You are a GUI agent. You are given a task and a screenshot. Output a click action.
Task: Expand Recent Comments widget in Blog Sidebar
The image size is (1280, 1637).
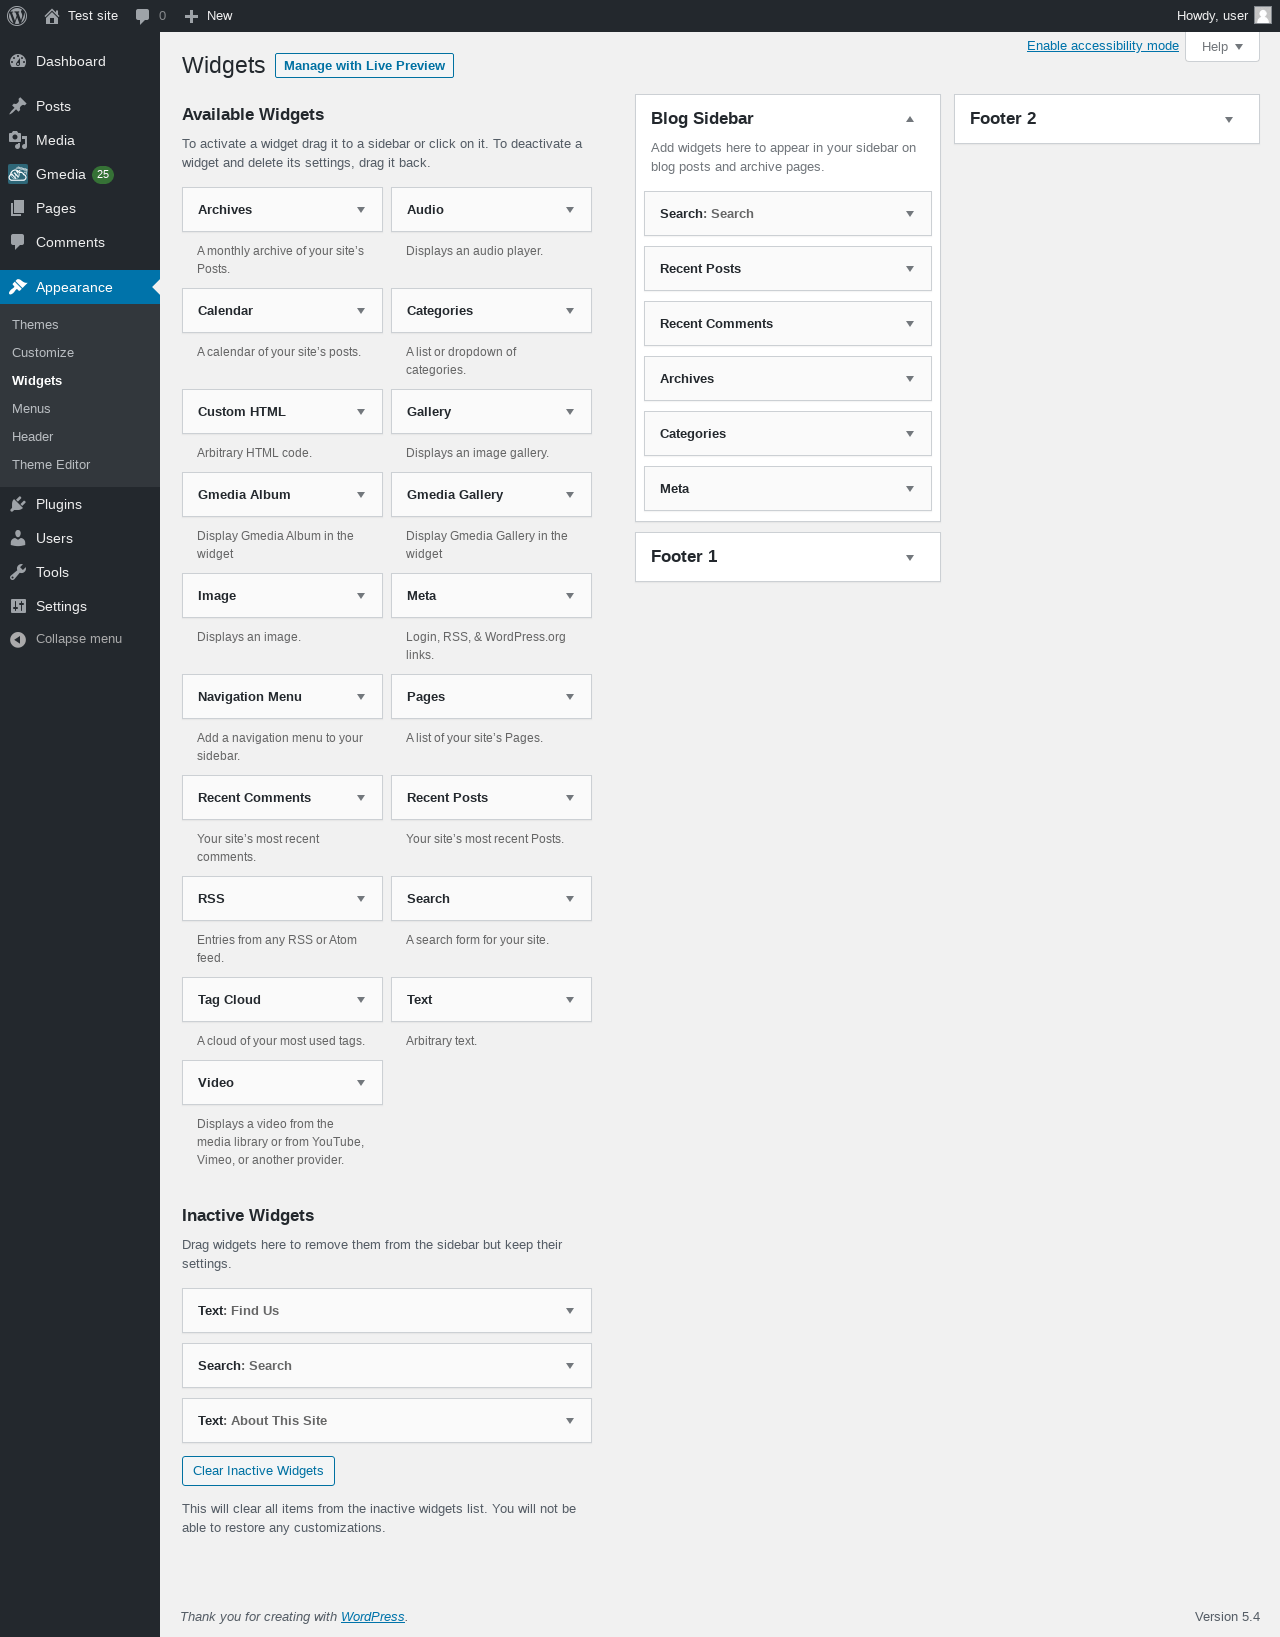coord(910,324)
